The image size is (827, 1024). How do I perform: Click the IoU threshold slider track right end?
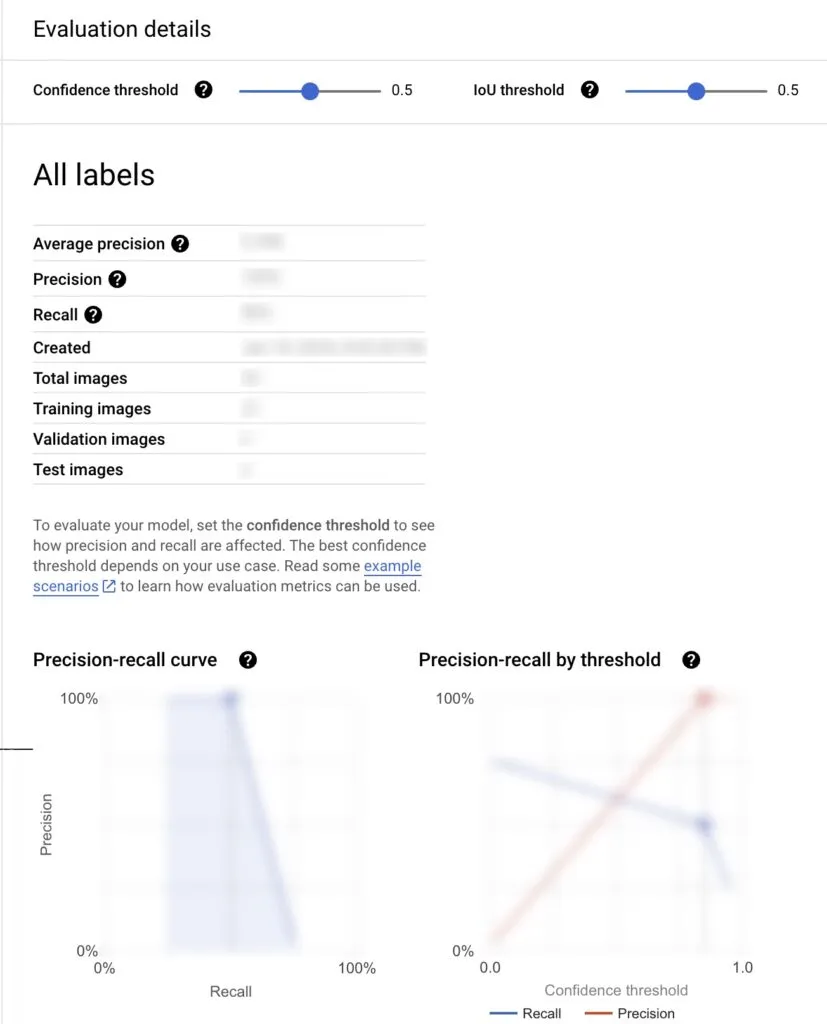coord(764,91)
